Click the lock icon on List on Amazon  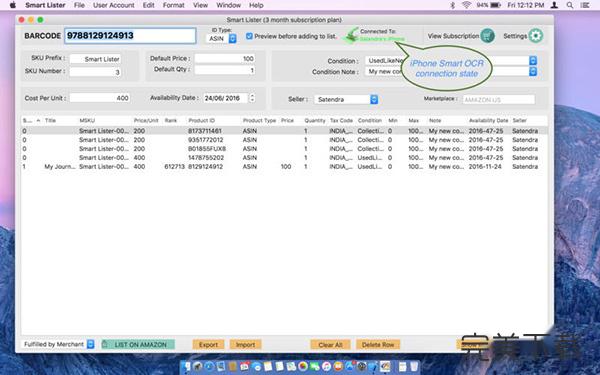104,344
